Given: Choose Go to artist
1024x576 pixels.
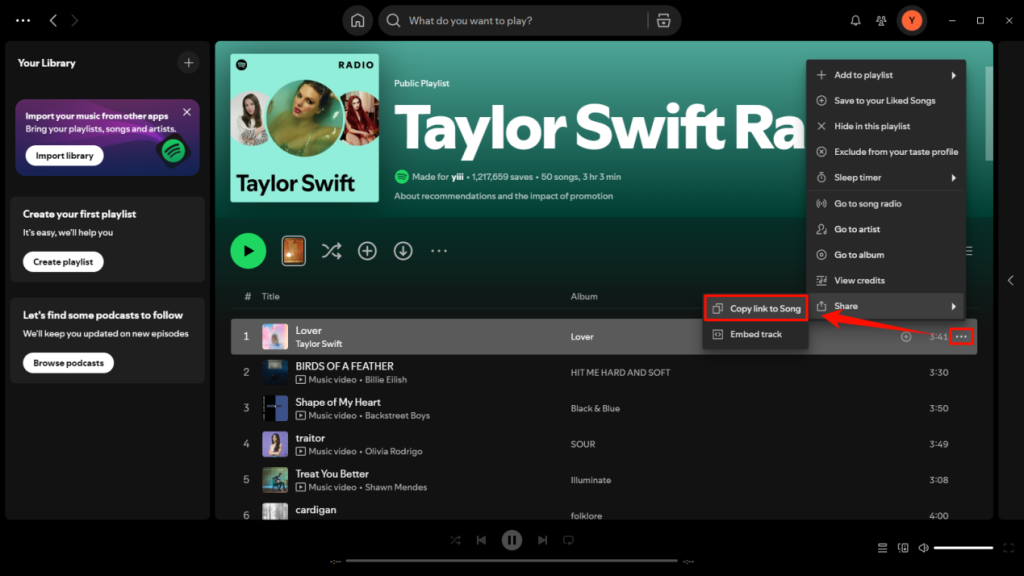Looking at the screenshot, I should click(886, 229).
